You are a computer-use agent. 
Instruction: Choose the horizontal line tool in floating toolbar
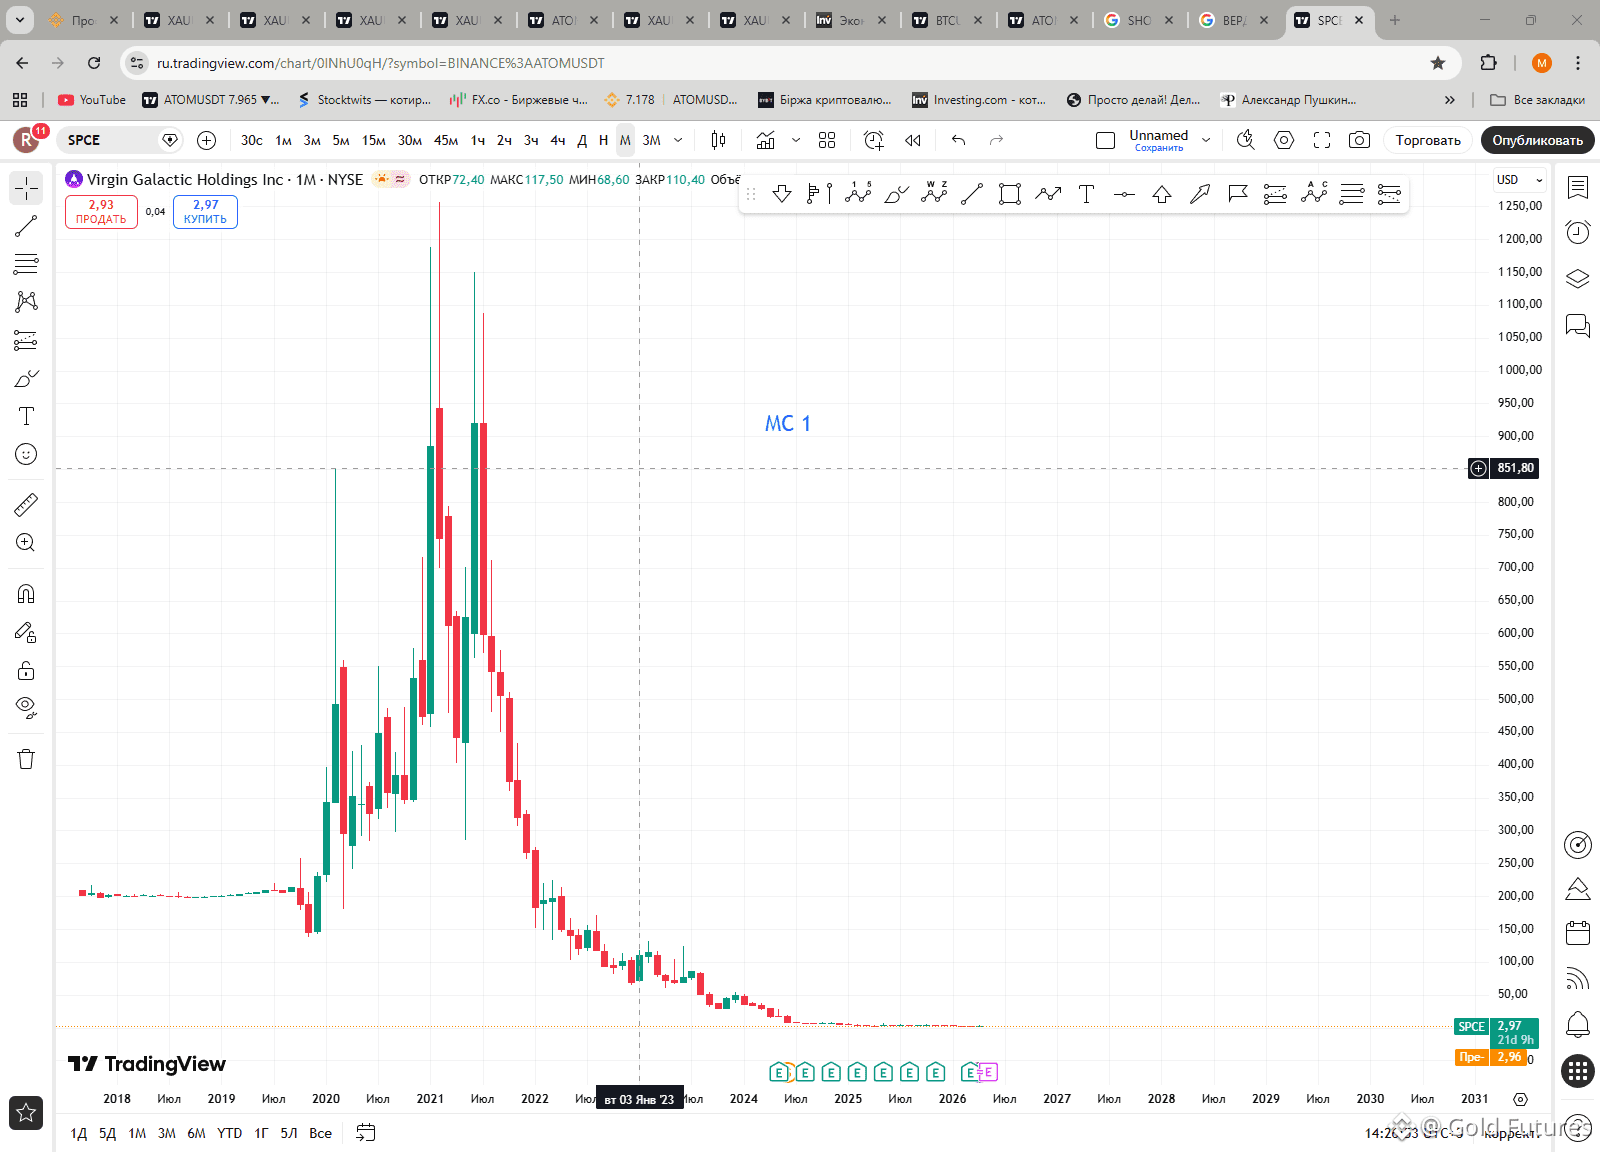coord(1124,194)
